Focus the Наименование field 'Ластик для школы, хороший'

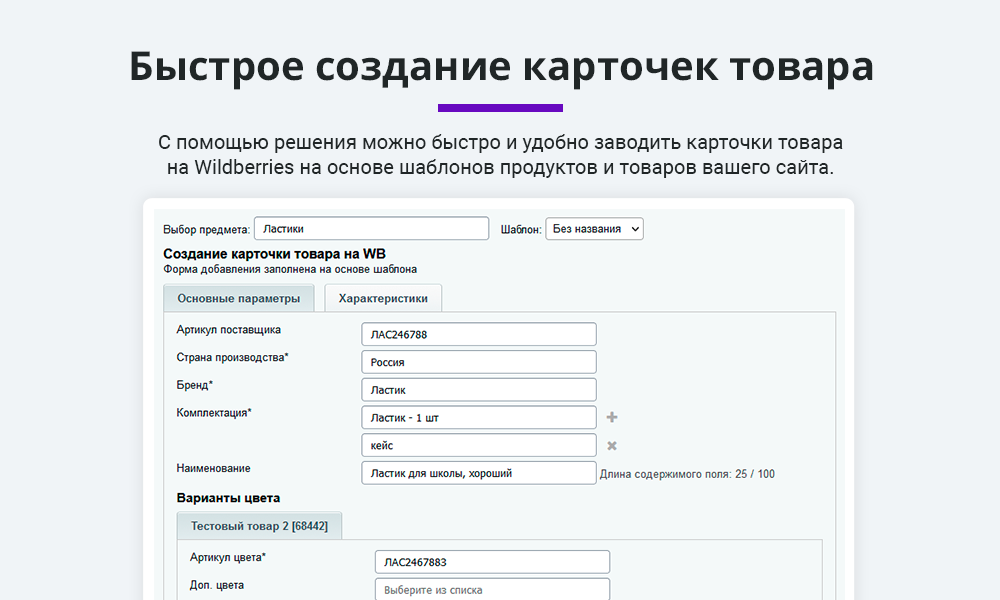click(x=478, y=473)
